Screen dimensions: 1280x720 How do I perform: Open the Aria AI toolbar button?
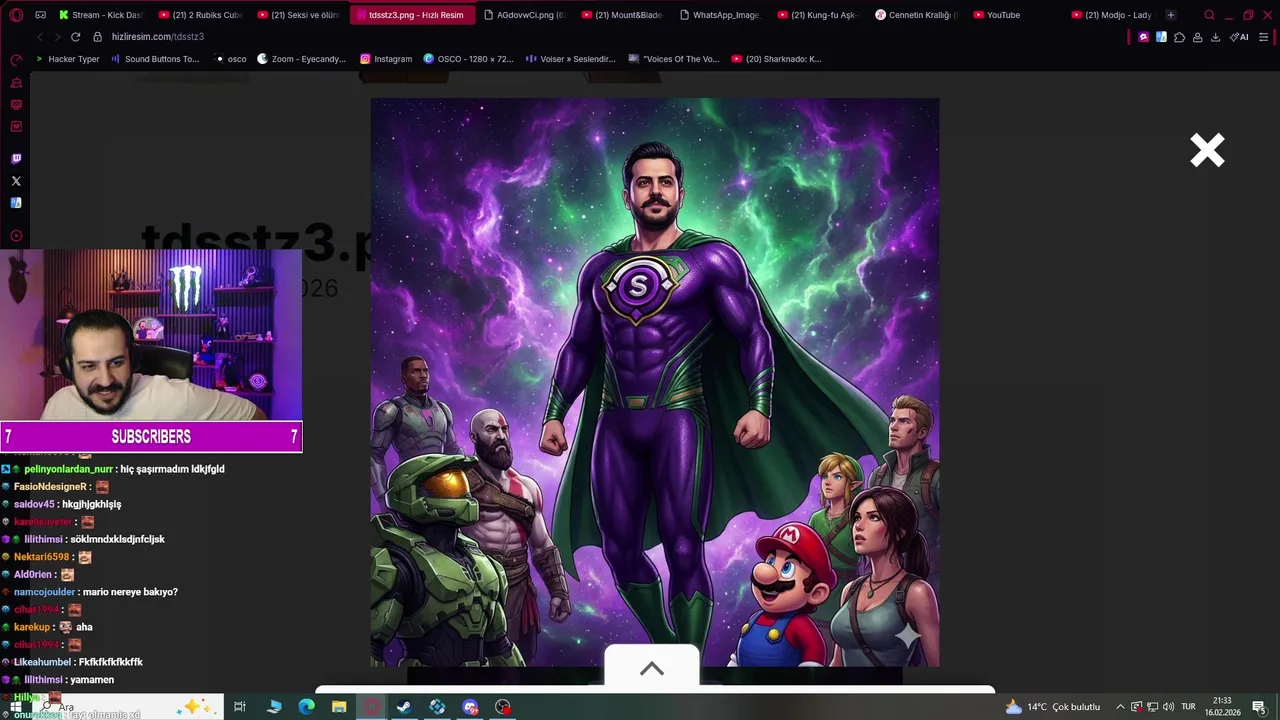click(x=1240, y=37)
